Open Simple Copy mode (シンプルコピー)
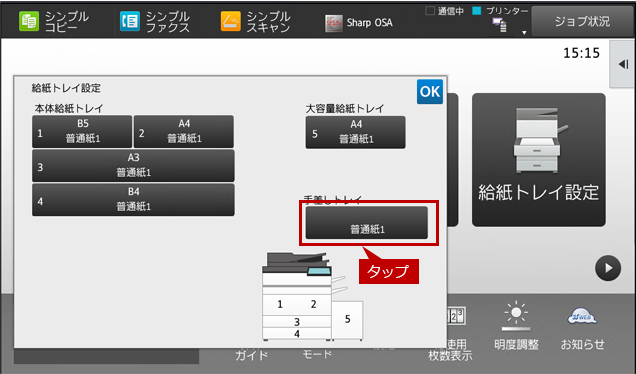The height and width of the screenshot is (374, 636). click(x=54, y=21)
